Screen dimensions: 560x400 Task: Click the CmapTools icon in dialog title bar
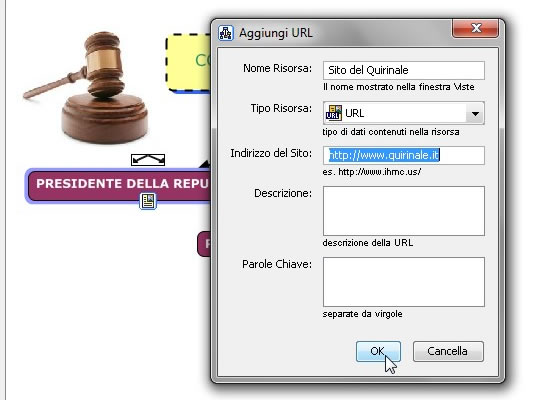pos(226,33)
